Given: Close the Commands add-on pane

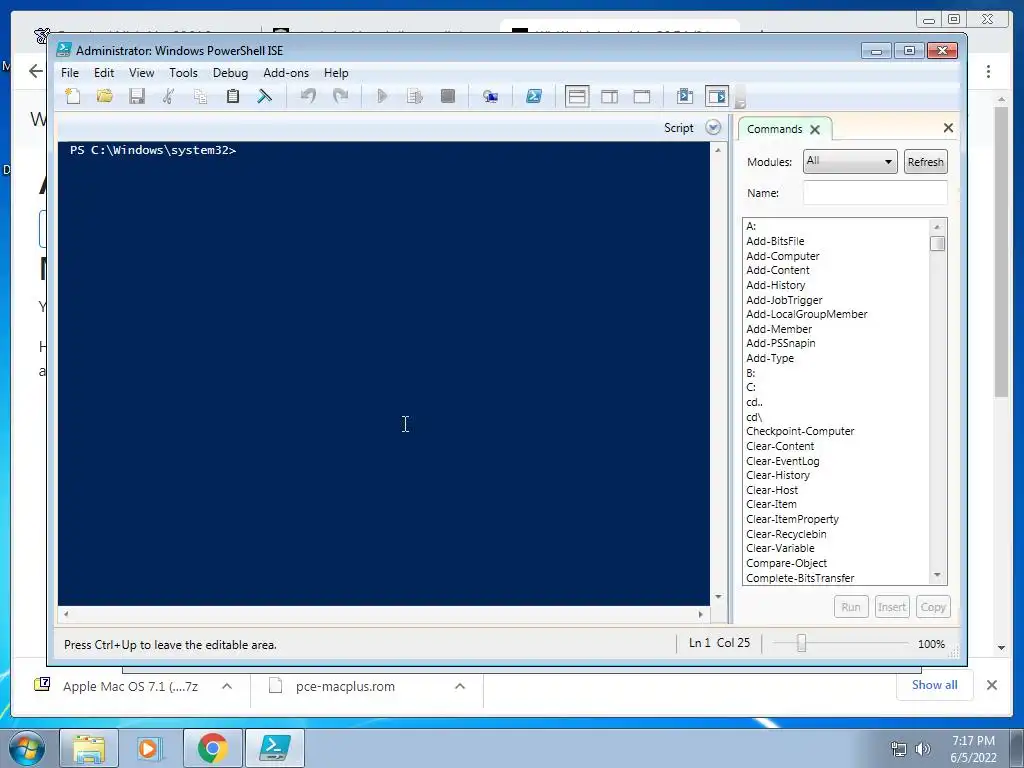Looking at the screenshot, I should pyautogui.click(x=948, y=128).
